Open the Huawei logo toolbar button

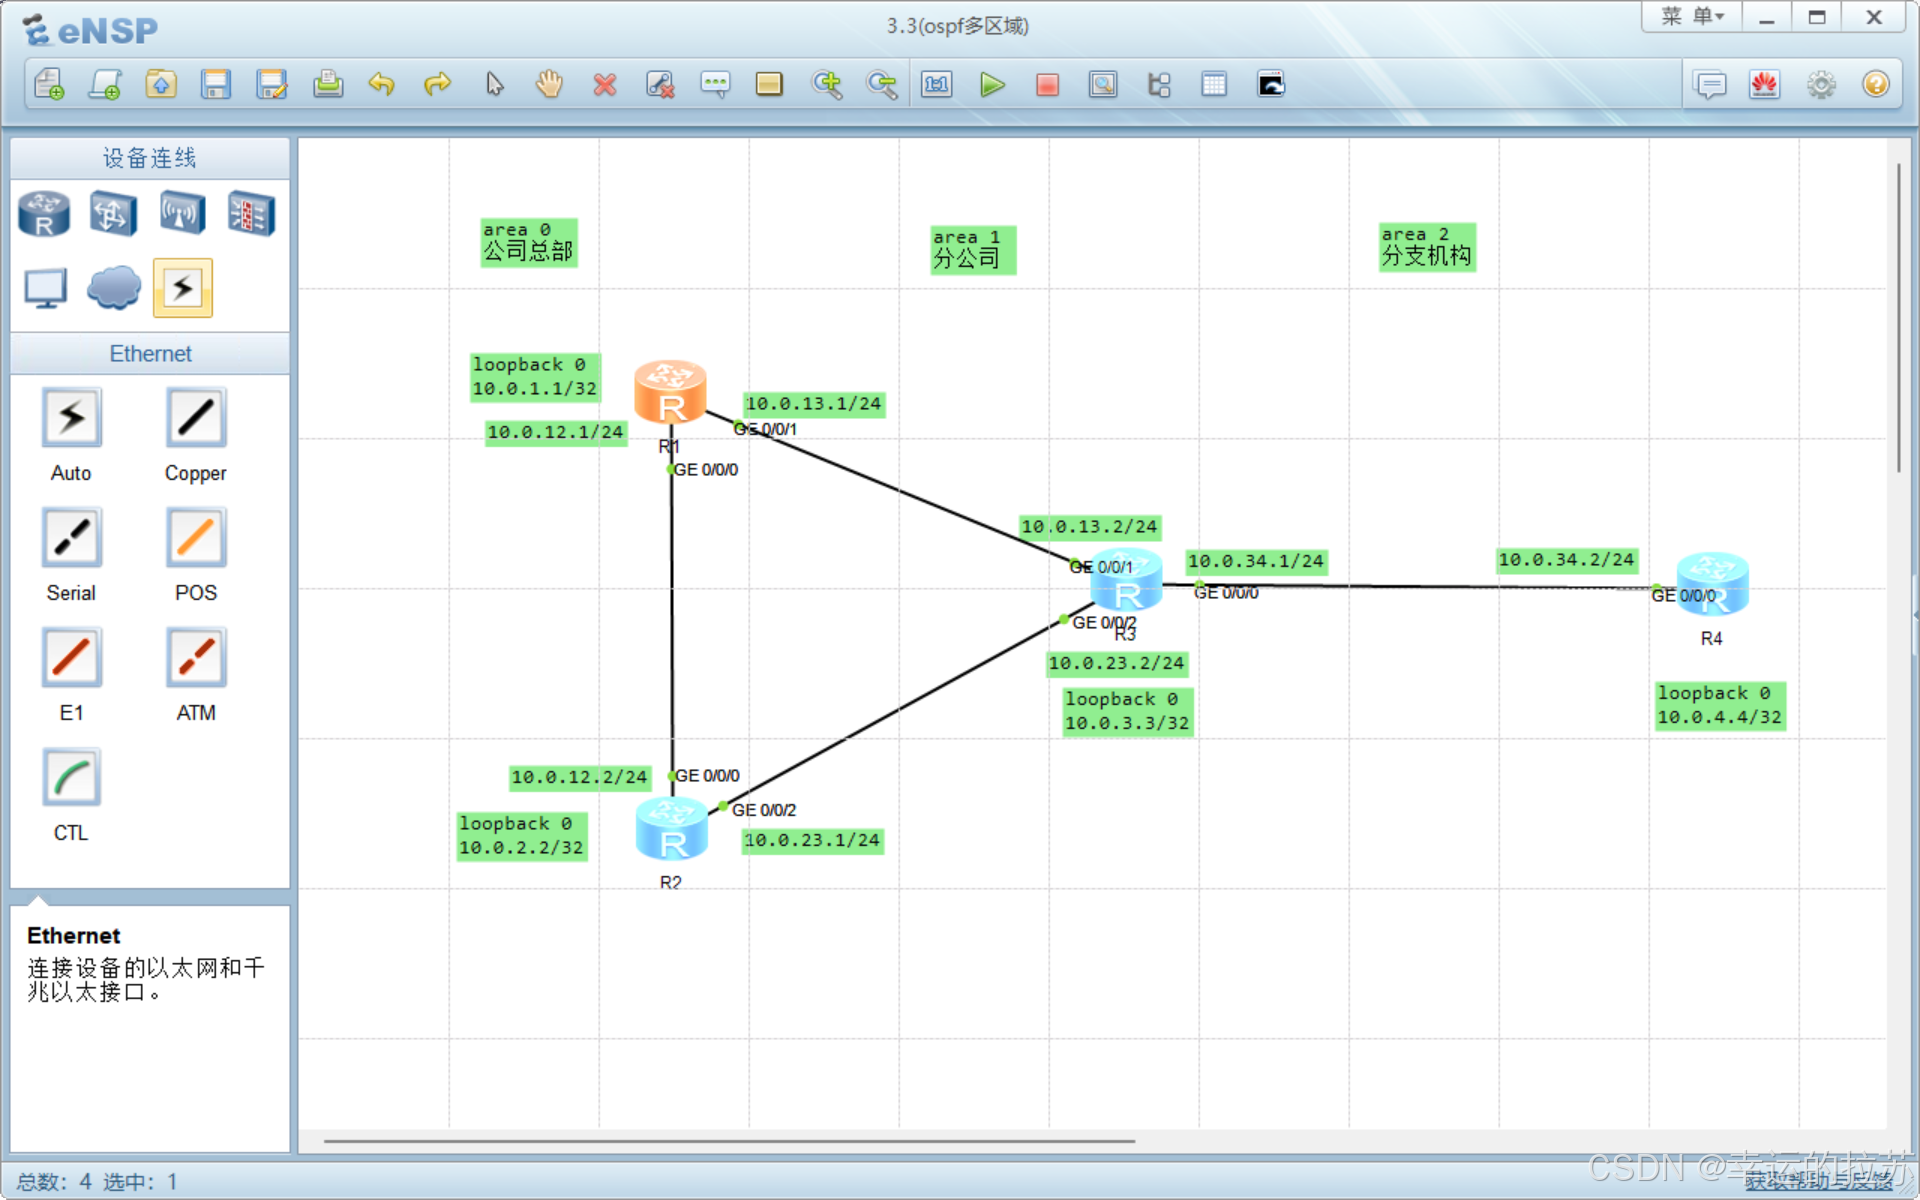(x=1764, y=85)
